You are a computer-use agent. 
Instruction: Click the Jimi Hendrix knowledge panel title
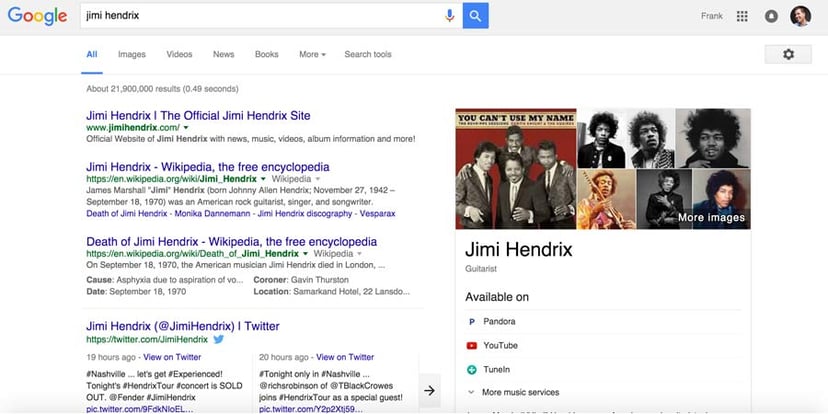[x=519, y=249]
